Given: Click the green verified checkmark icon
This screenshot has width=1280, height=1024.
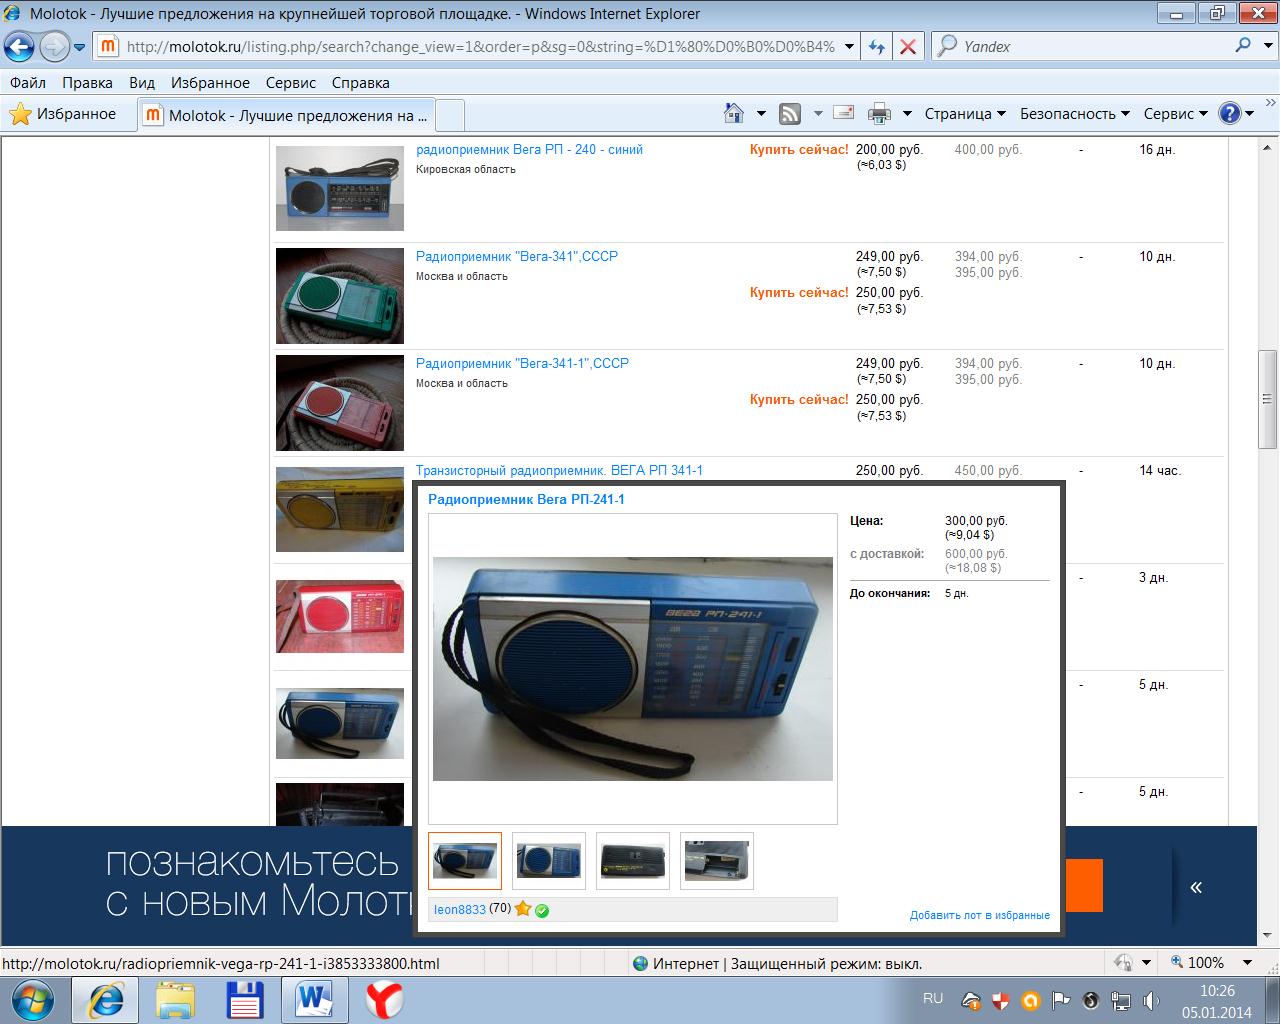Looking at the screenshot, I should 542,910.
